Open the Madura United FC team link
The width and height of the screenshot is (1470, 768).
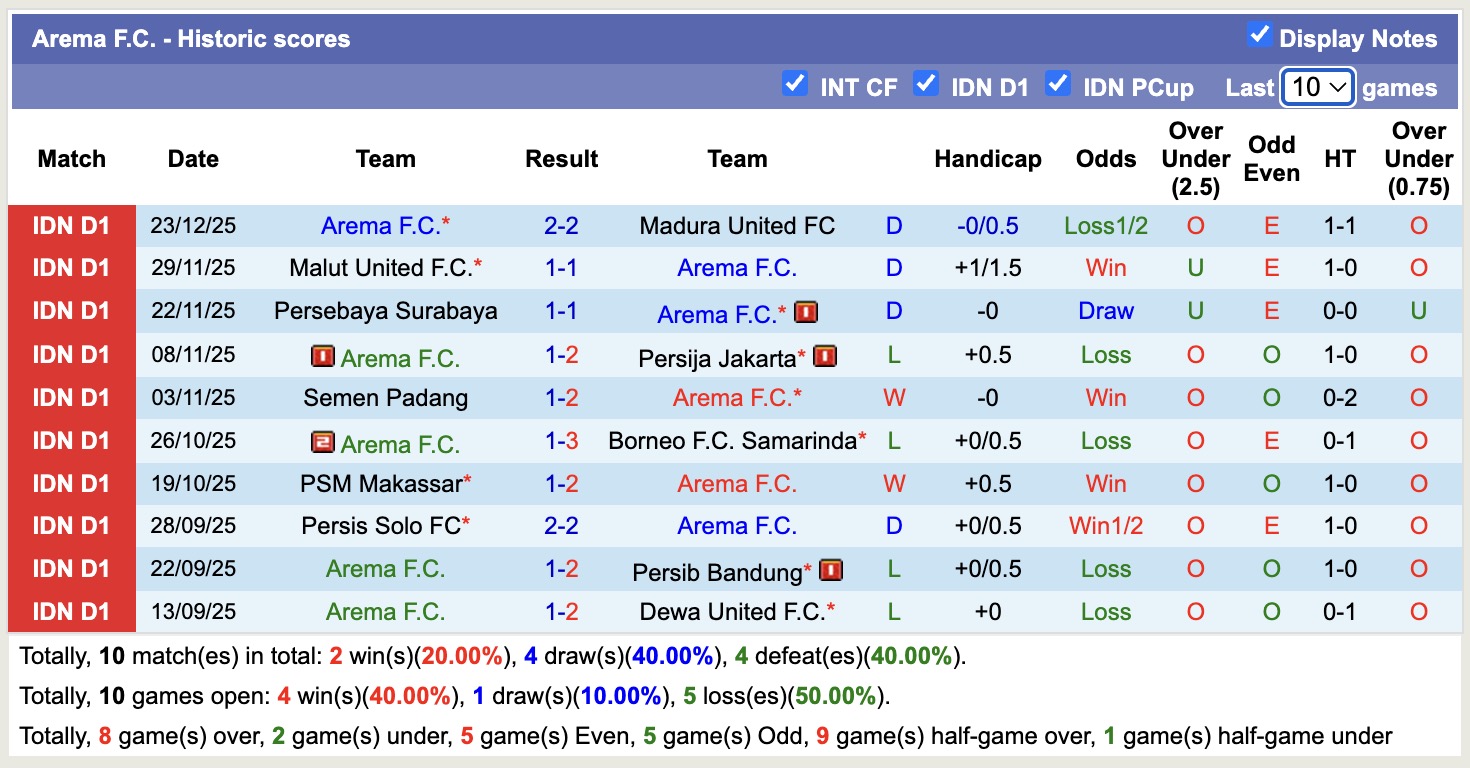[738, 225]
